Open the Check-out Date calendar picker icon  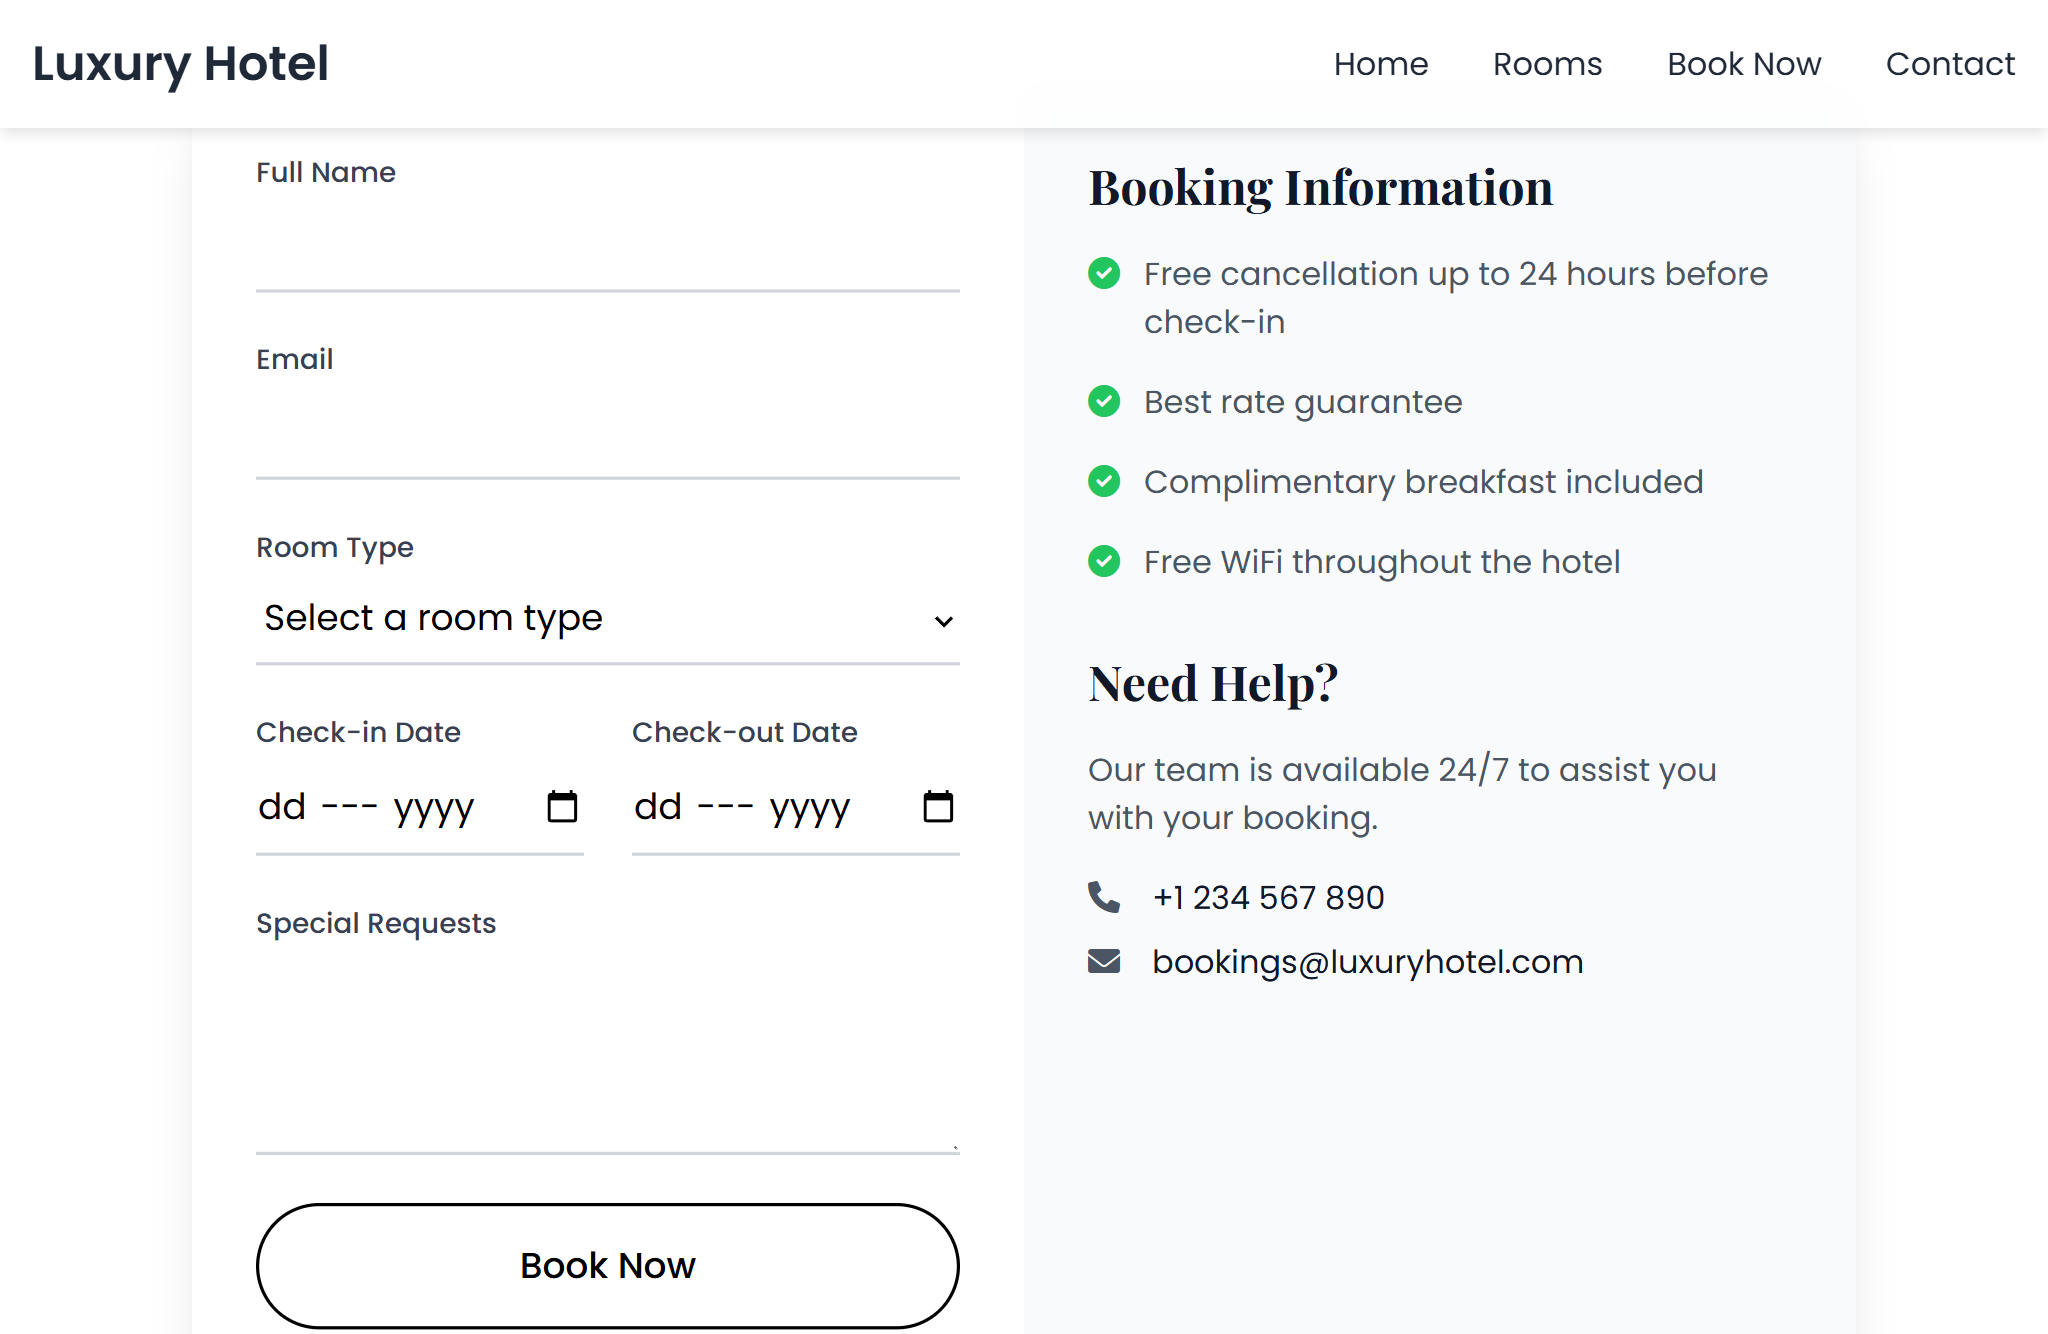click(938, 806)
